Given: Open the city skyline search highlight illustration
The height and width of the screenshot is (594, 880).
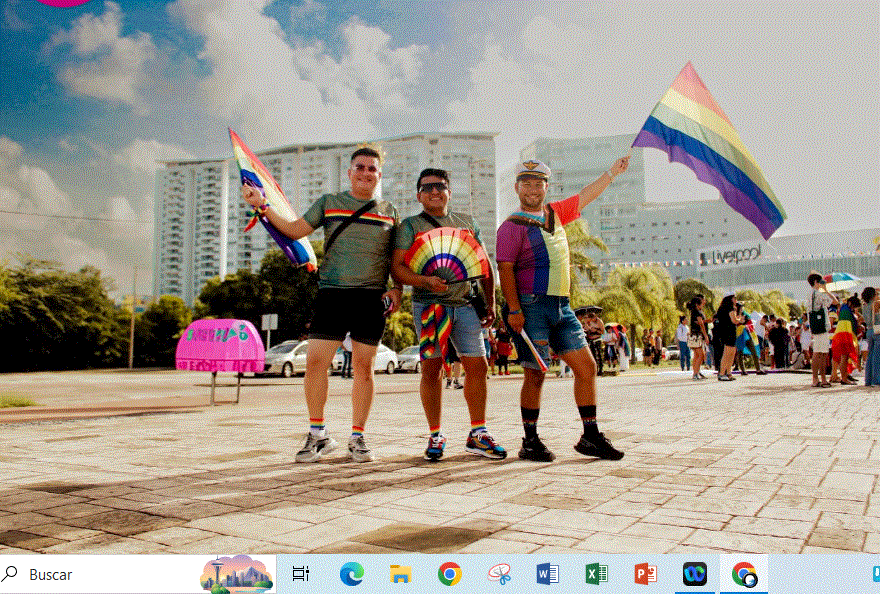Looking at the screenshot, I should click(x=236, y=574).
